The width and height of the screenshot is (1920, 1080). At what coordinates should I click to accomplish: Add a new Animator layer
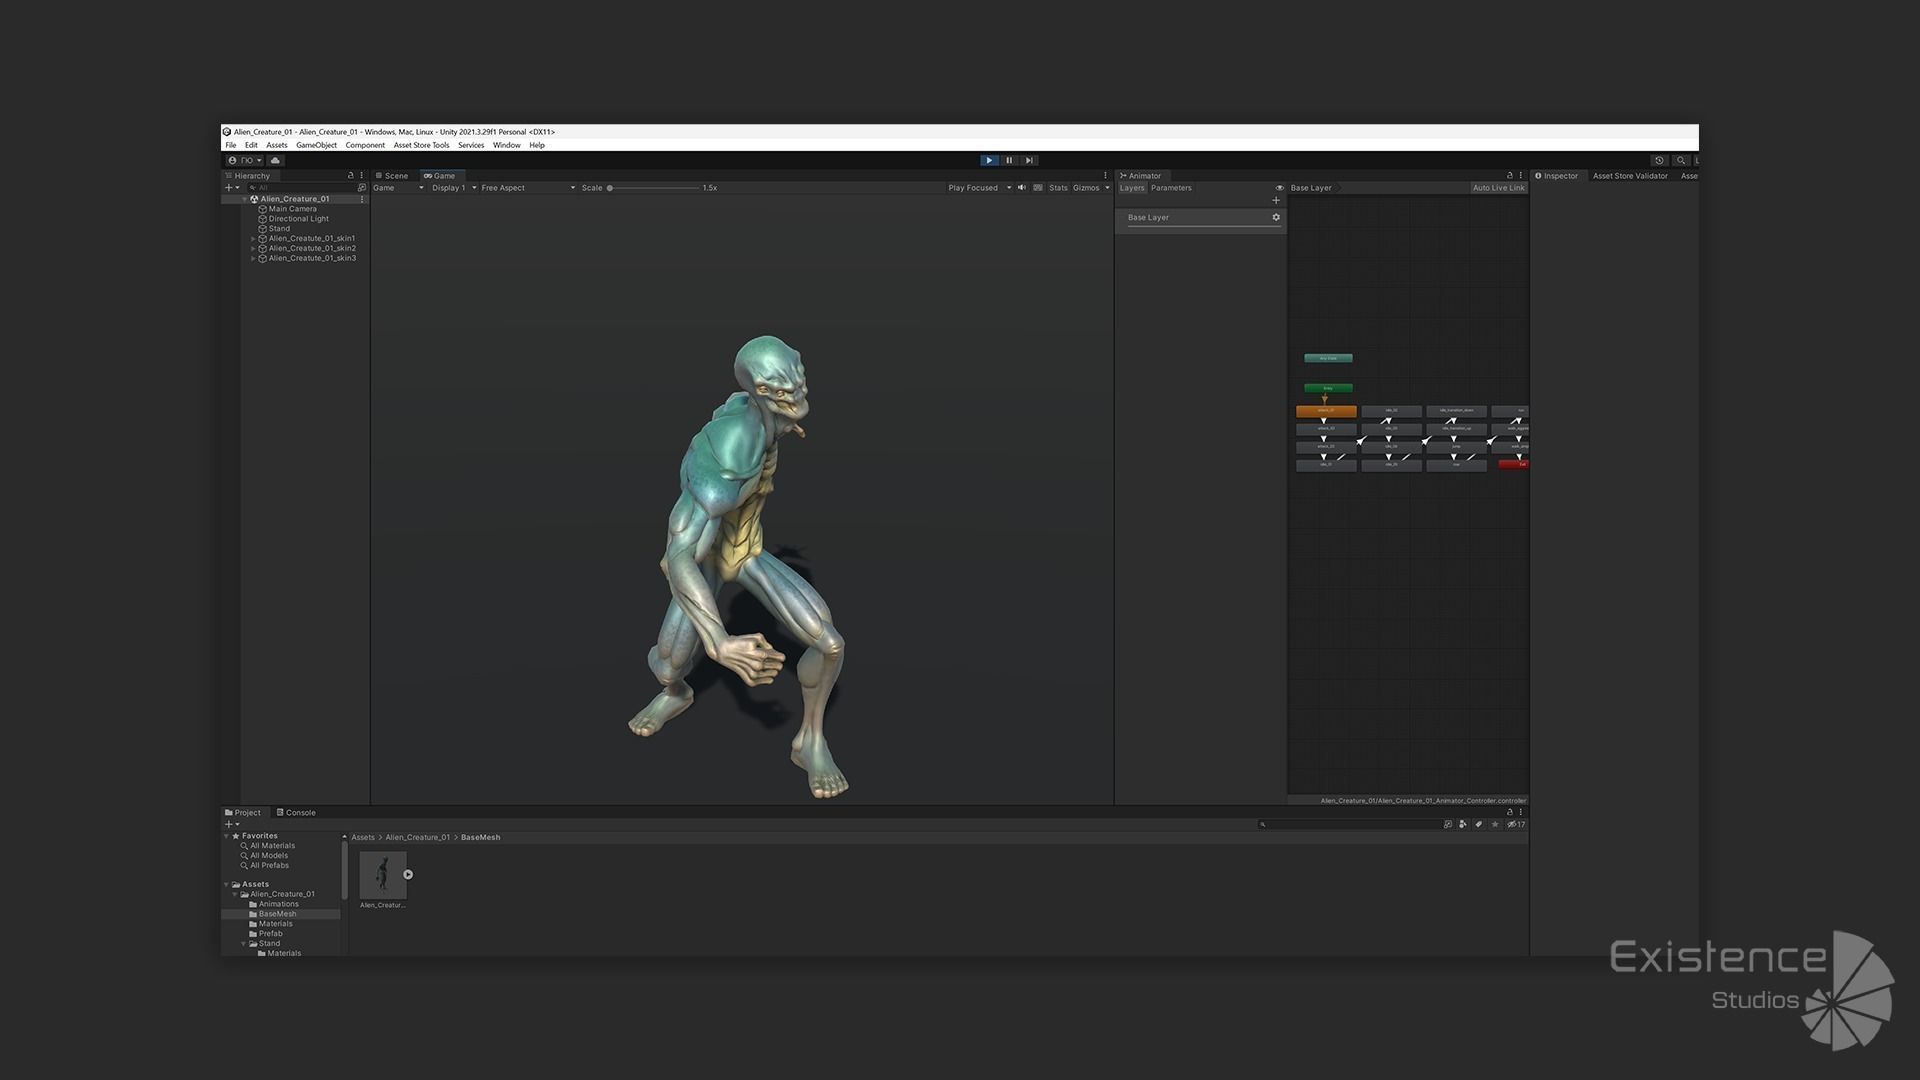(1276, 200)
